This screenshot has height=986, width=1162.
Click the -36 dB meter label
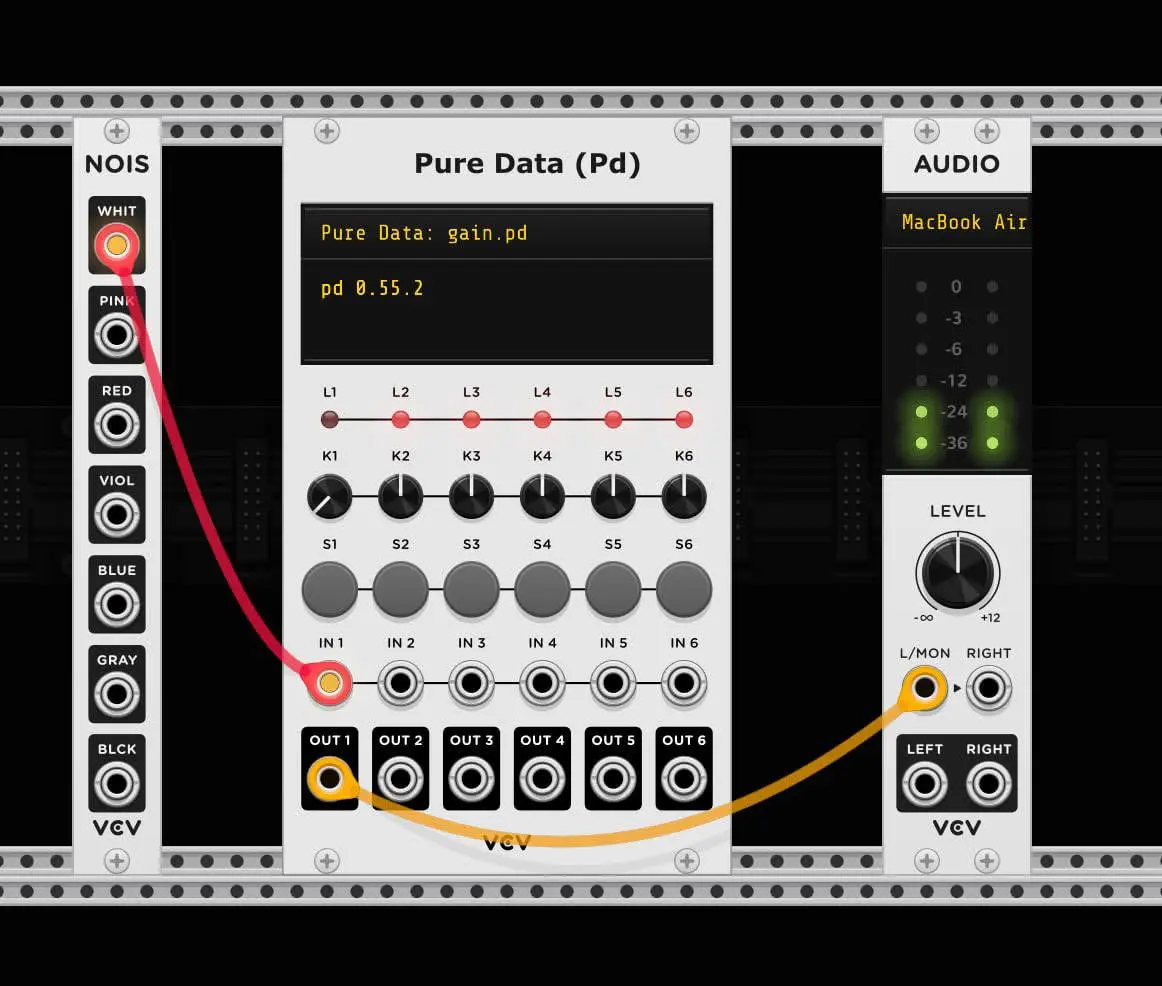point(954,443)
